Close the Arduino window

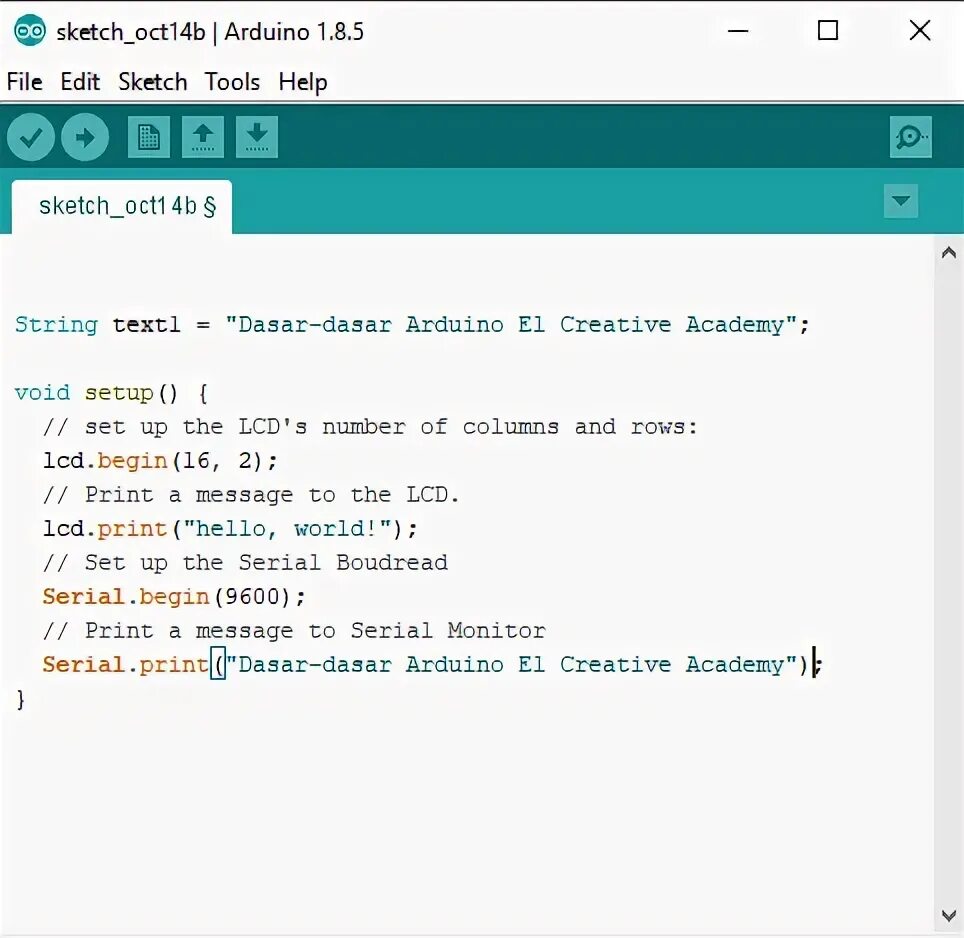coord(920,30)
